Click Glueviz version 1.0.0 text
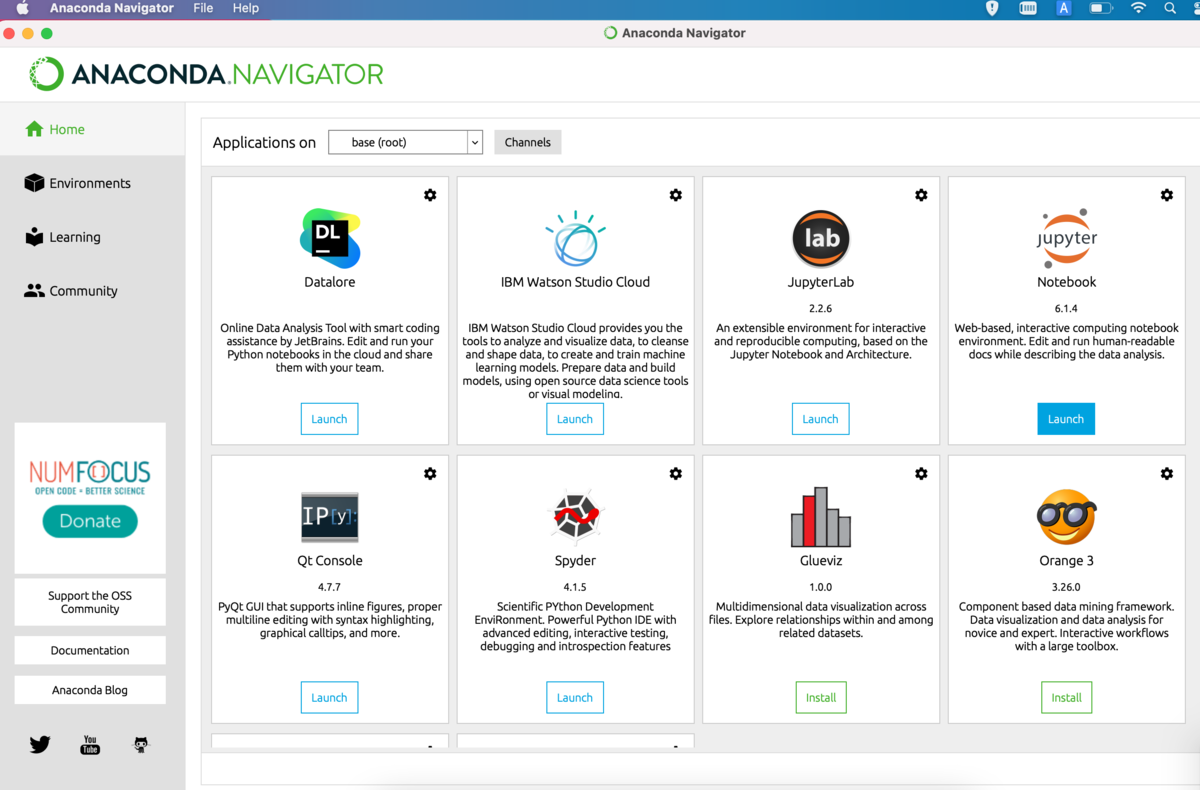 [x=821, y=587]
